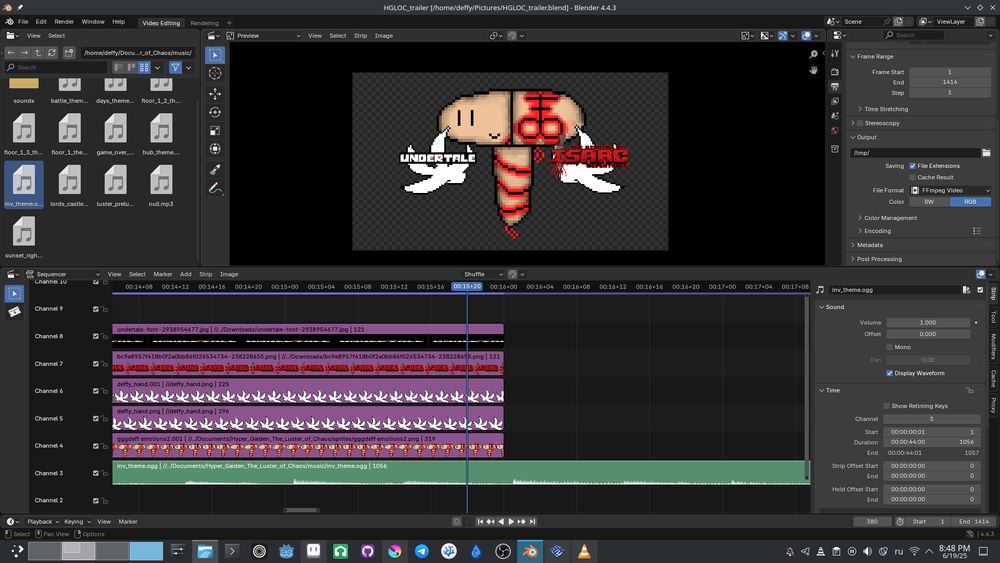This screenshot has height=563, width=1000.
Task: Create new directory in file browser
Action: (x=69, y=52)
